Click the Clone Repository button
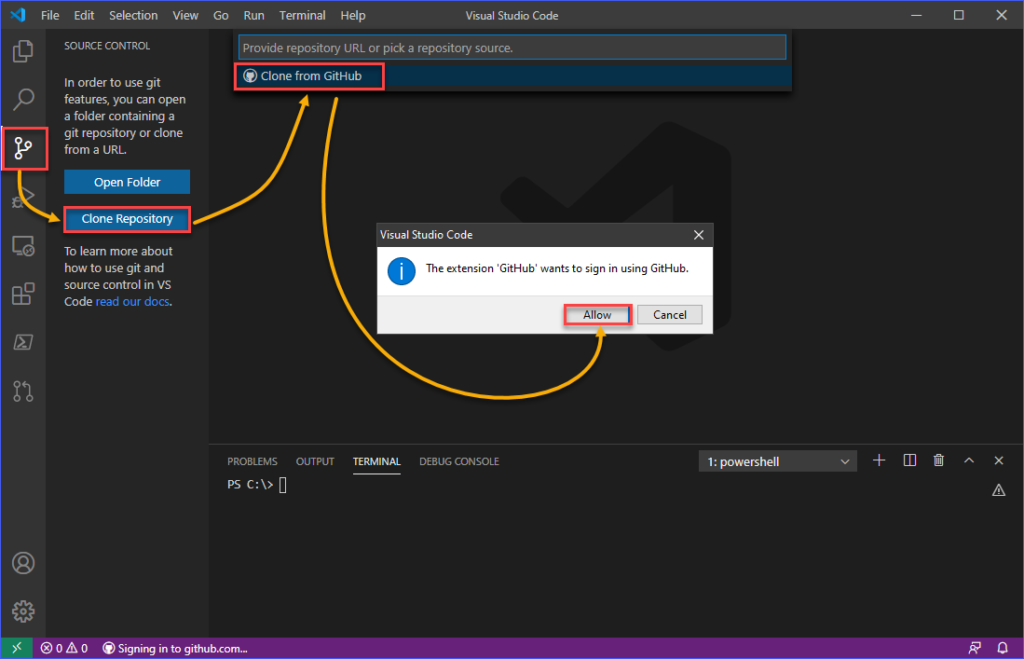 tap(127, 219)
